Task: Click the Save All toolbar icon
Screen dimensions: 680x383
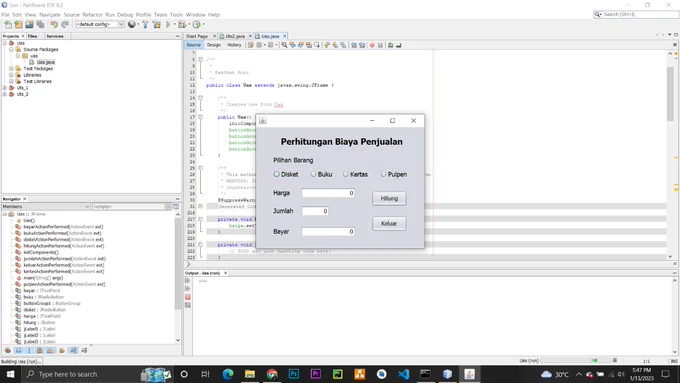Action: tap(41, 24)
